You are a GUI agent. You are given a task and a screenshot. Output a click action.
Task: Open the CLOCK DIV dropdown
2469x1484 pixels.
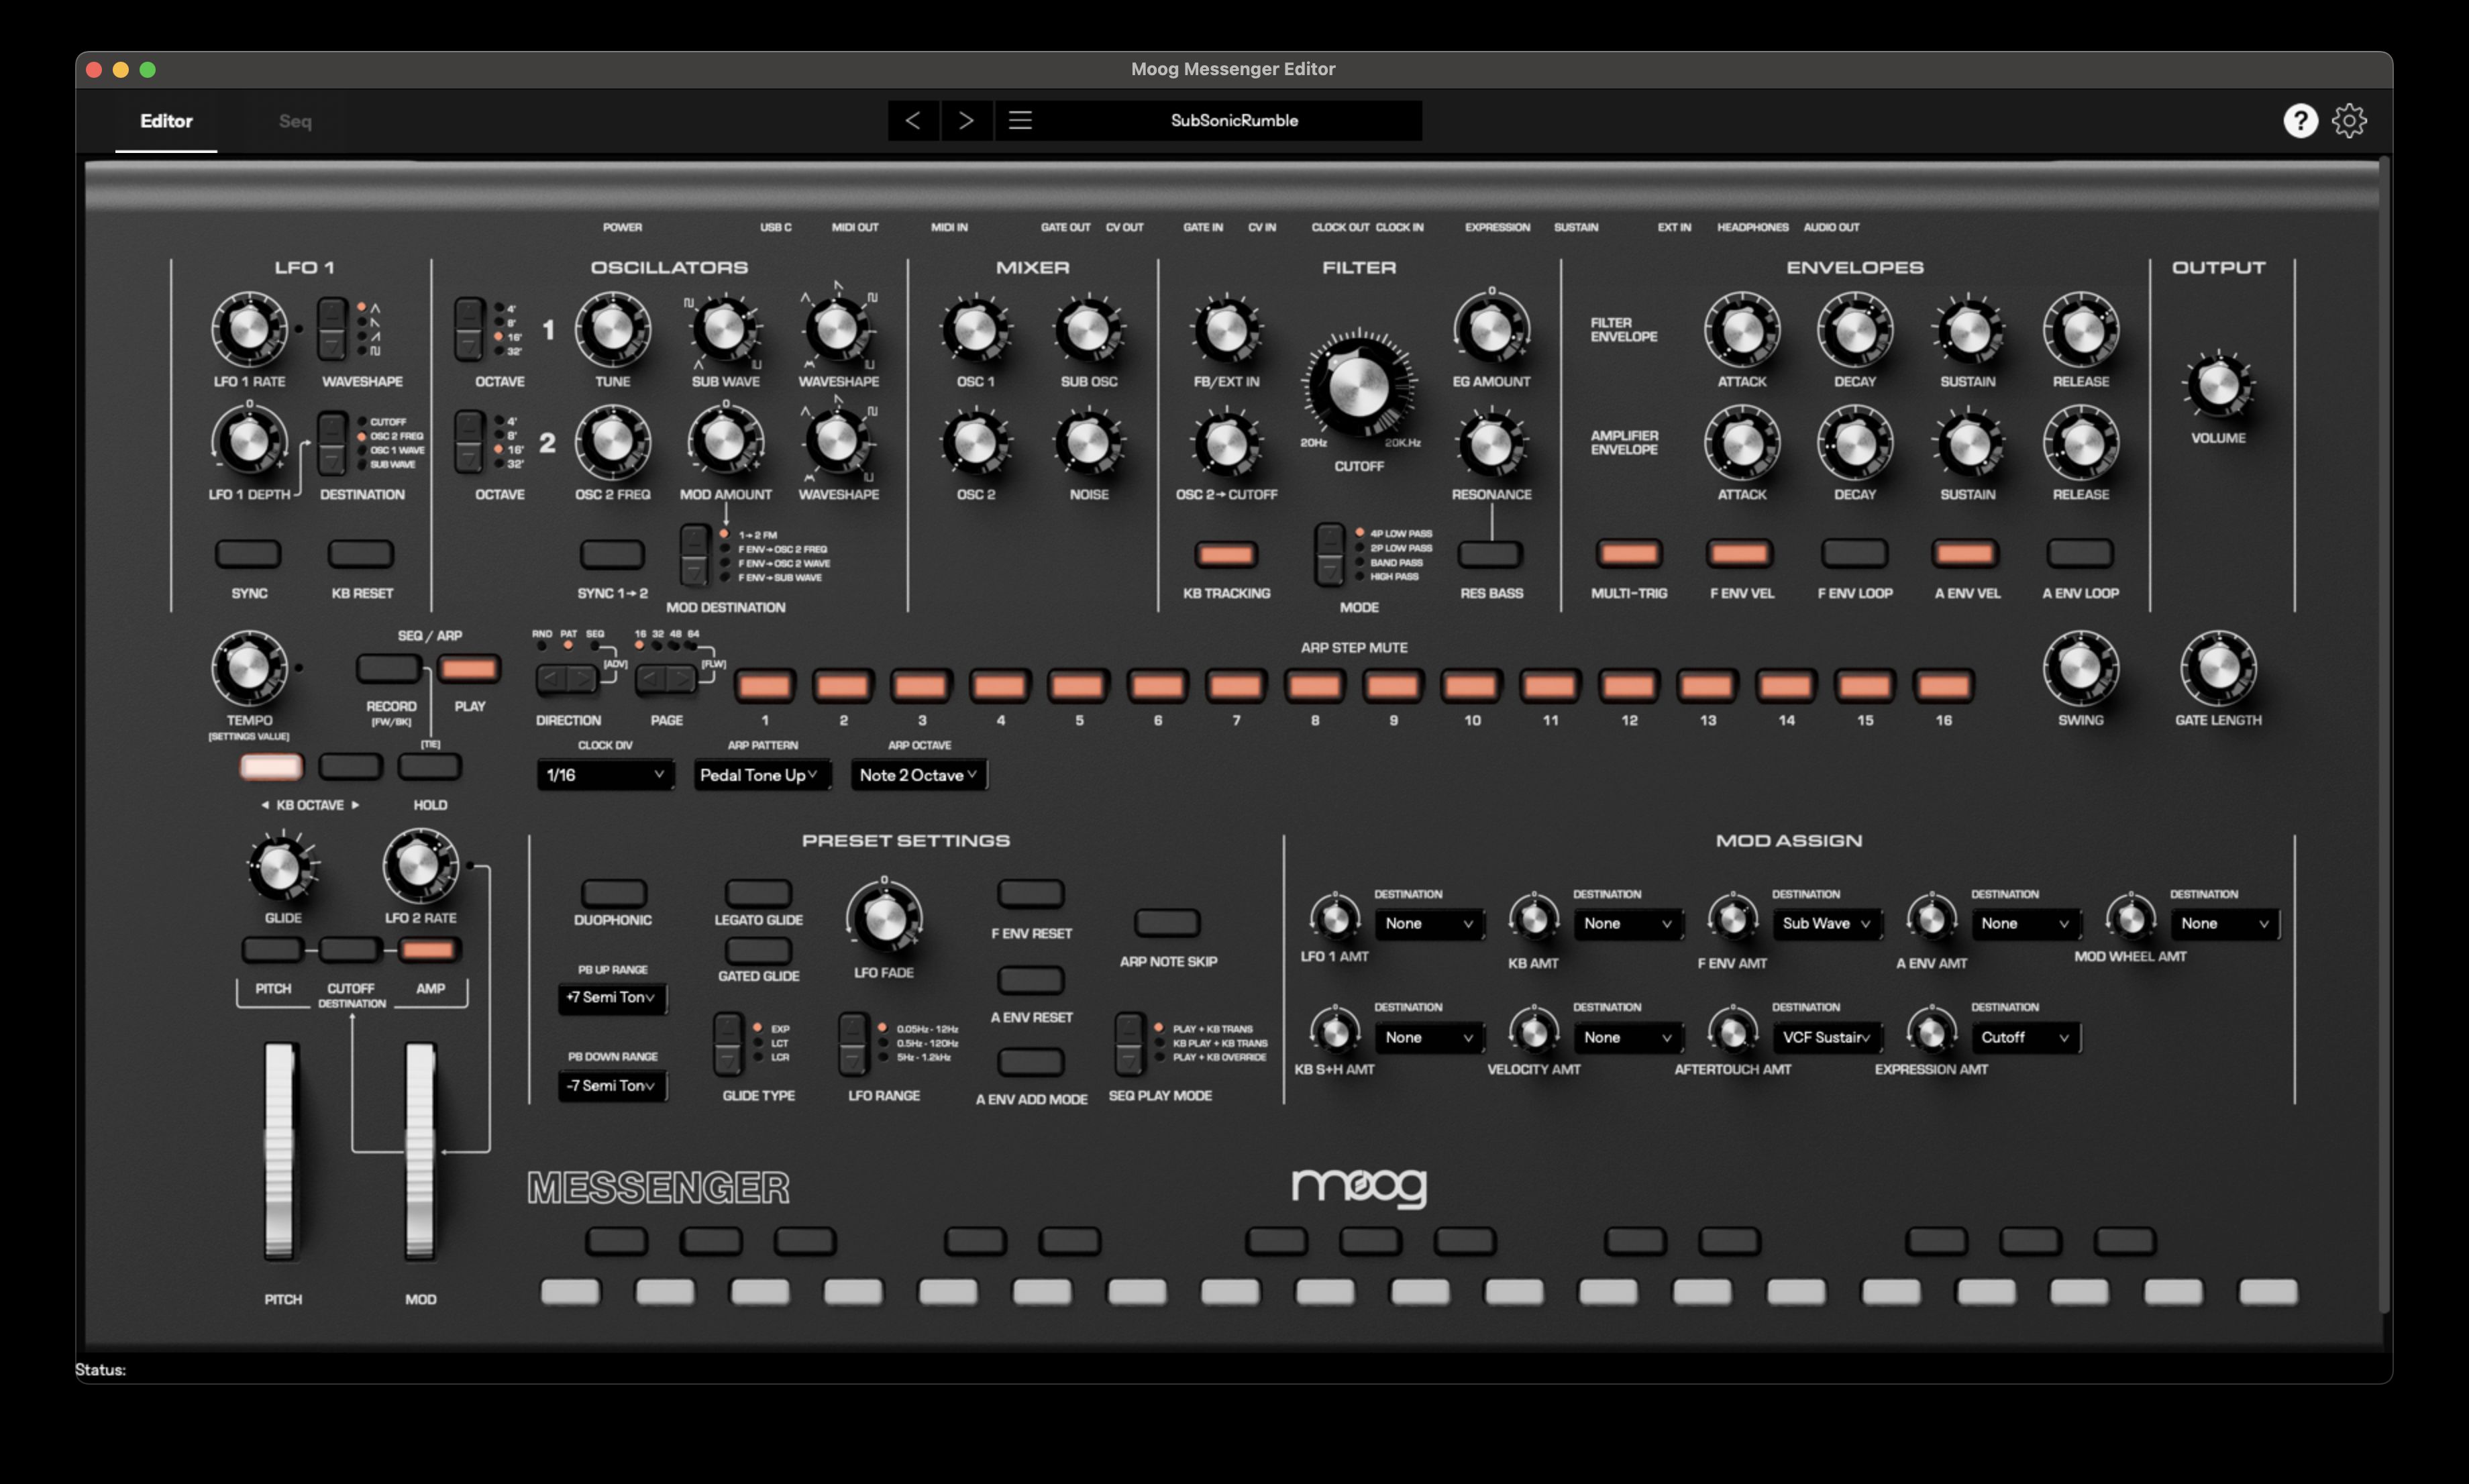coord(604,774)
